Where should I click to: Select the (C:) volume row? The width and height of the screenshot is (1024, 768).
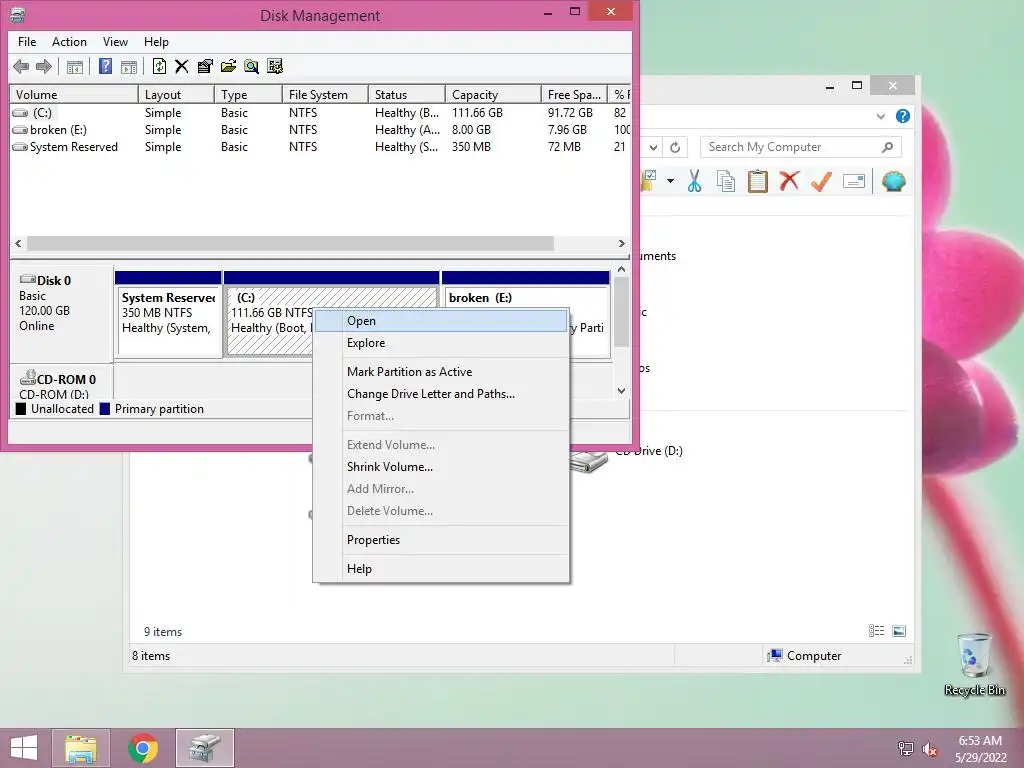pyautogui.click(x=320, y=113)
